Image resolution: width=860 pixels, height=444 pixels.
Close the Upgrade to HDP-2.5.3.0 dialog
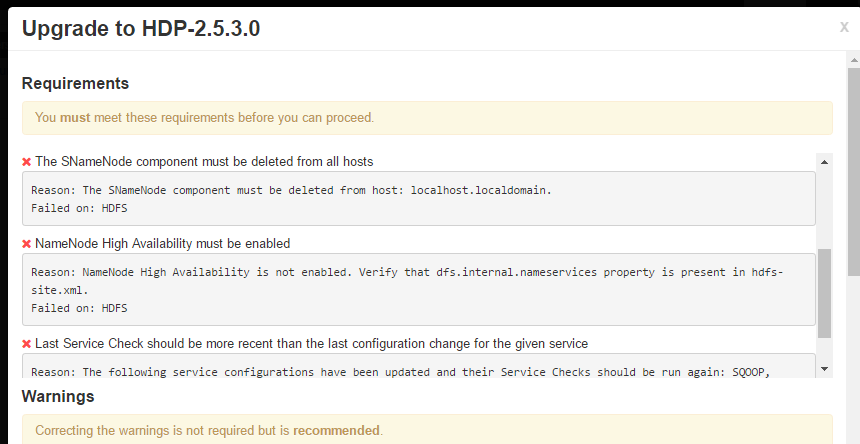pos(844,27)
